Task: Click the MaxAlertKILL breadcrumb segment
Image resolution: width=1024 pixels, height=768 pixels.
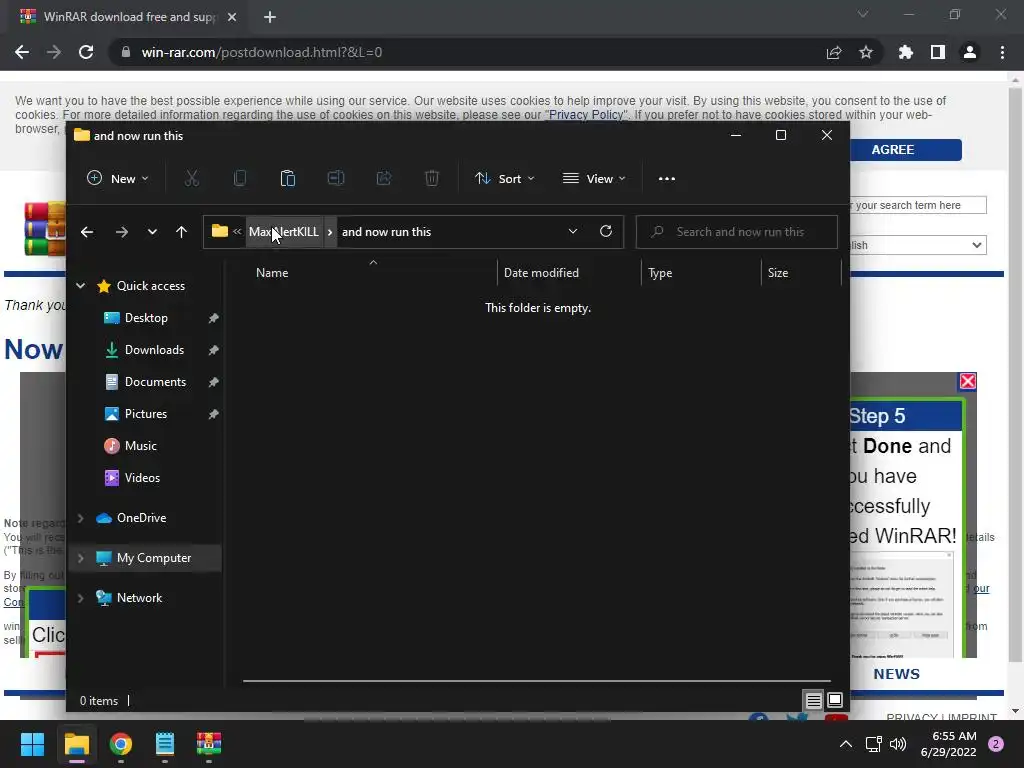Action: pos(284,232)
